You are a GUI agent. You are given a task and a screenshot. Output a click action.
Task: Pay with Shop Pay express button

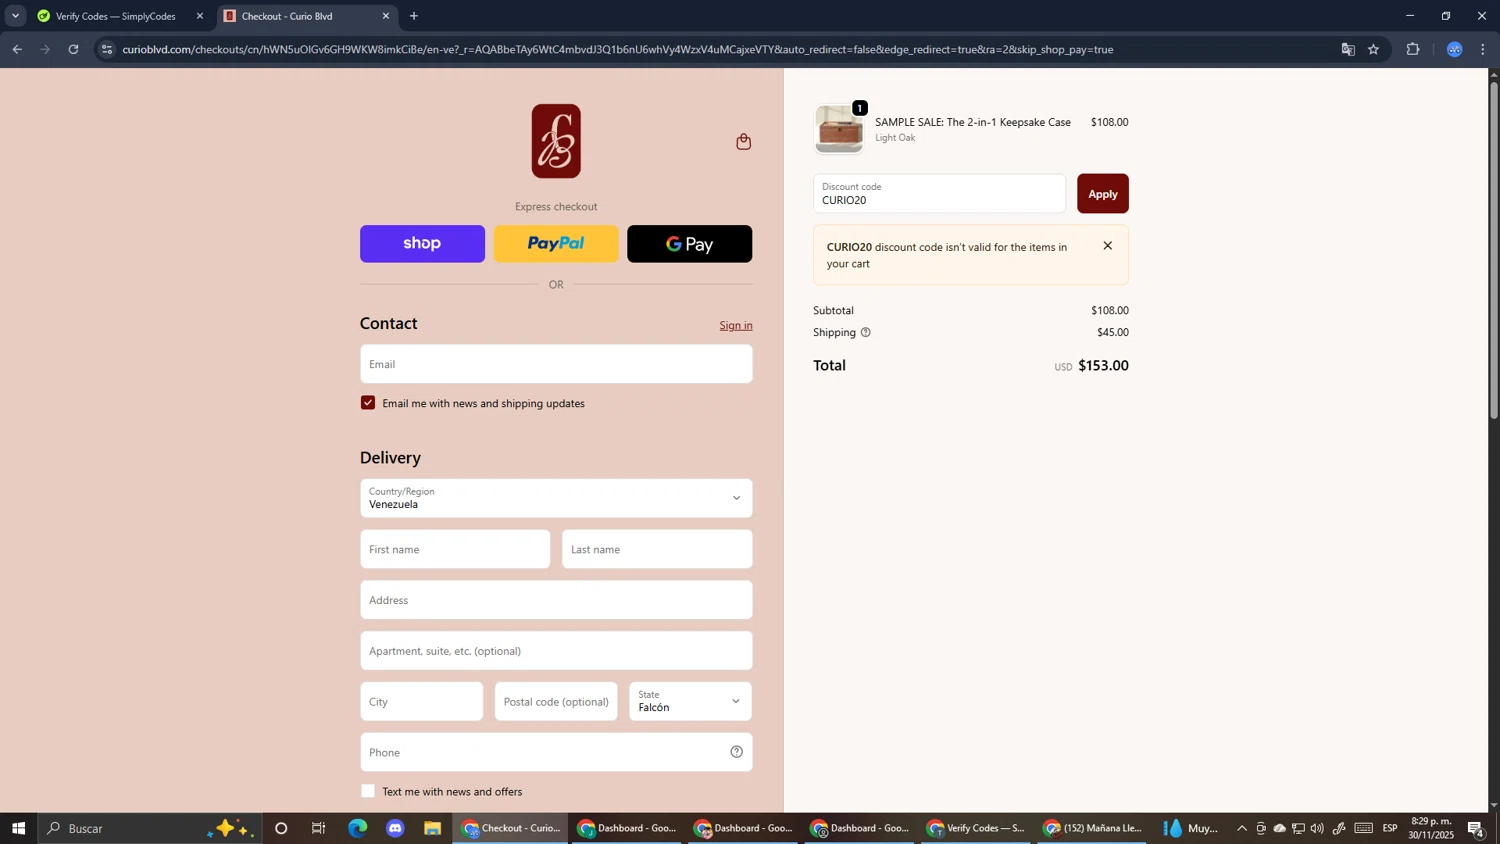pos(422,244)
